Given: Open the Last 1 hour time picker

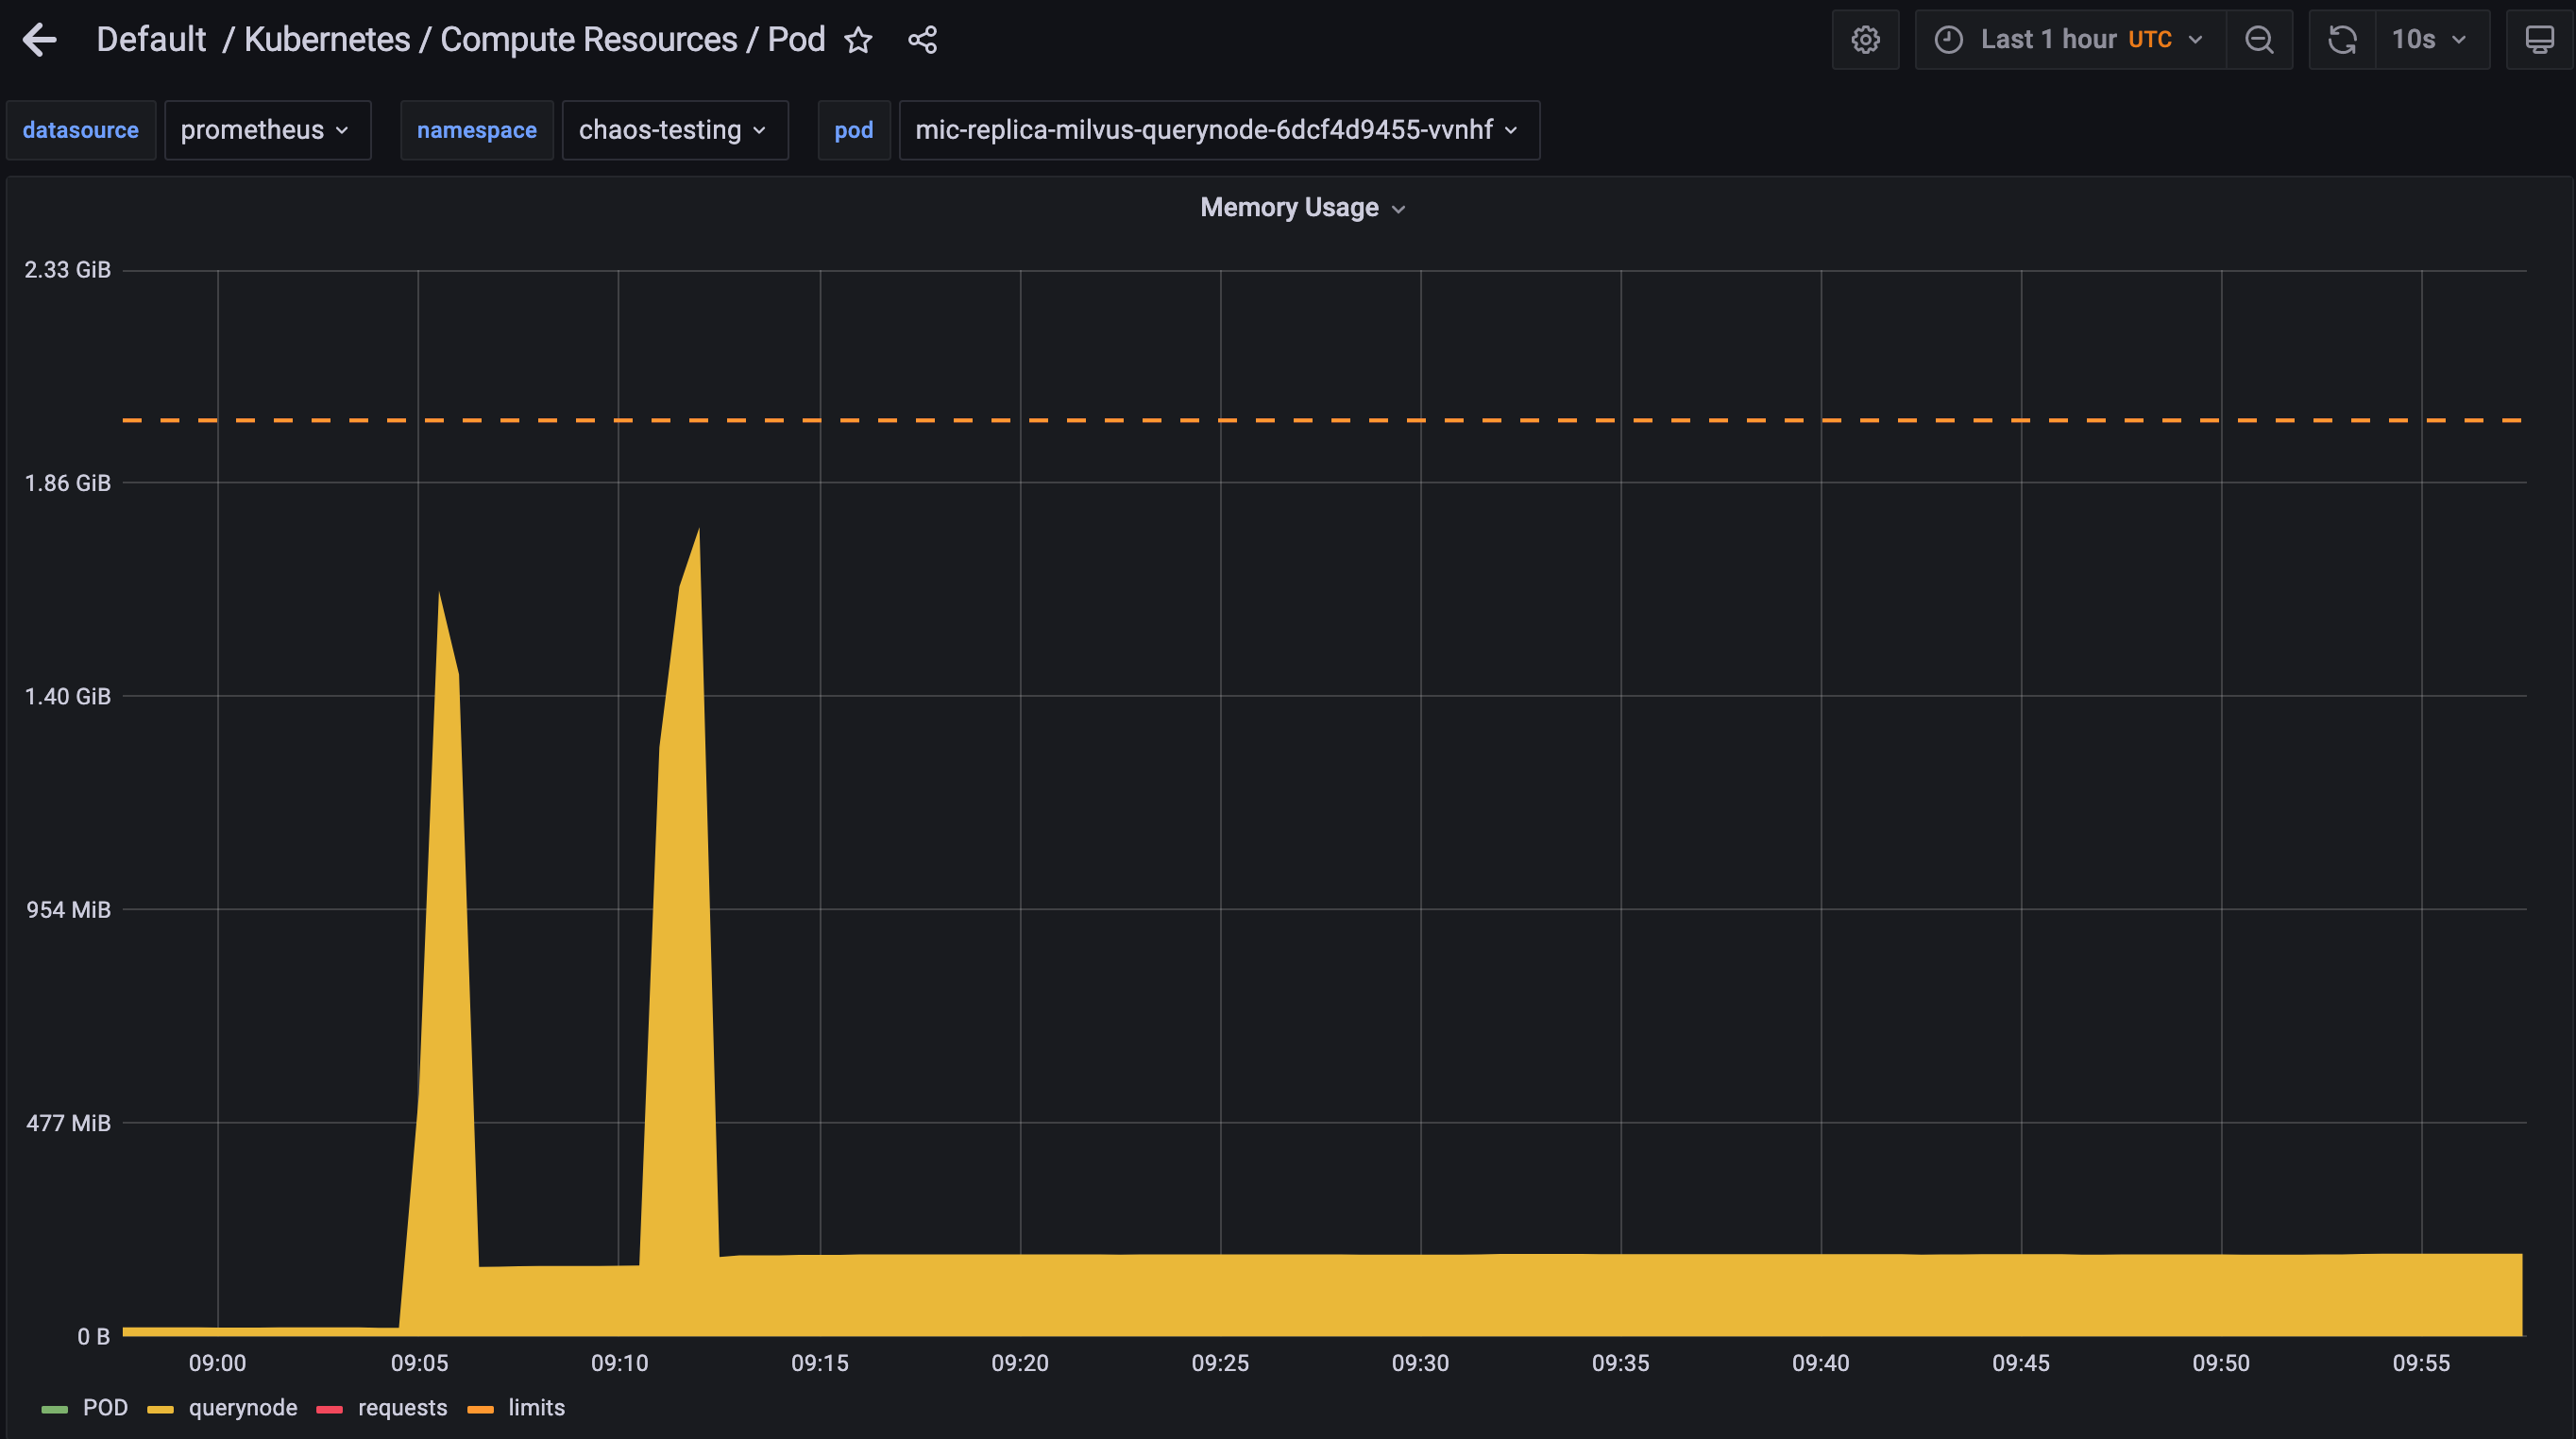Looking at the screenshot, I should [2068, 39].
